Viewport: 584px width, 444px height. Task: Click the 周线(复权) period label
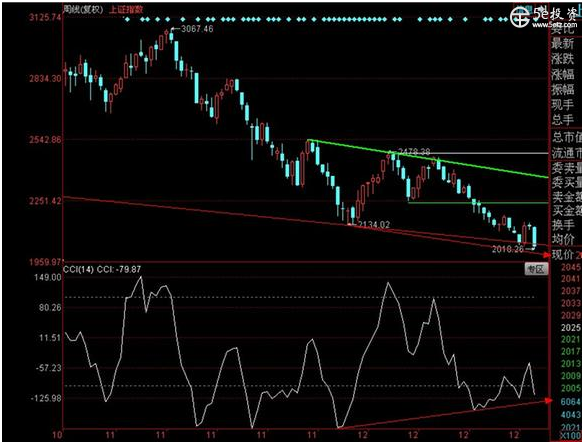(x=83, y=9)
